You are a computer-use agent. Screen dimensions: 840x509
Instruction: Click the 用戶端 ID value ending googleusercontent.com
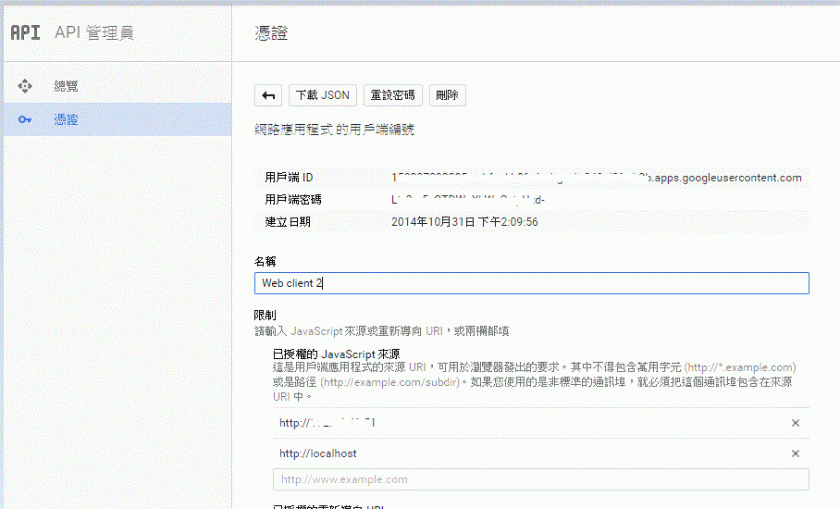click(x=596, y=178)
